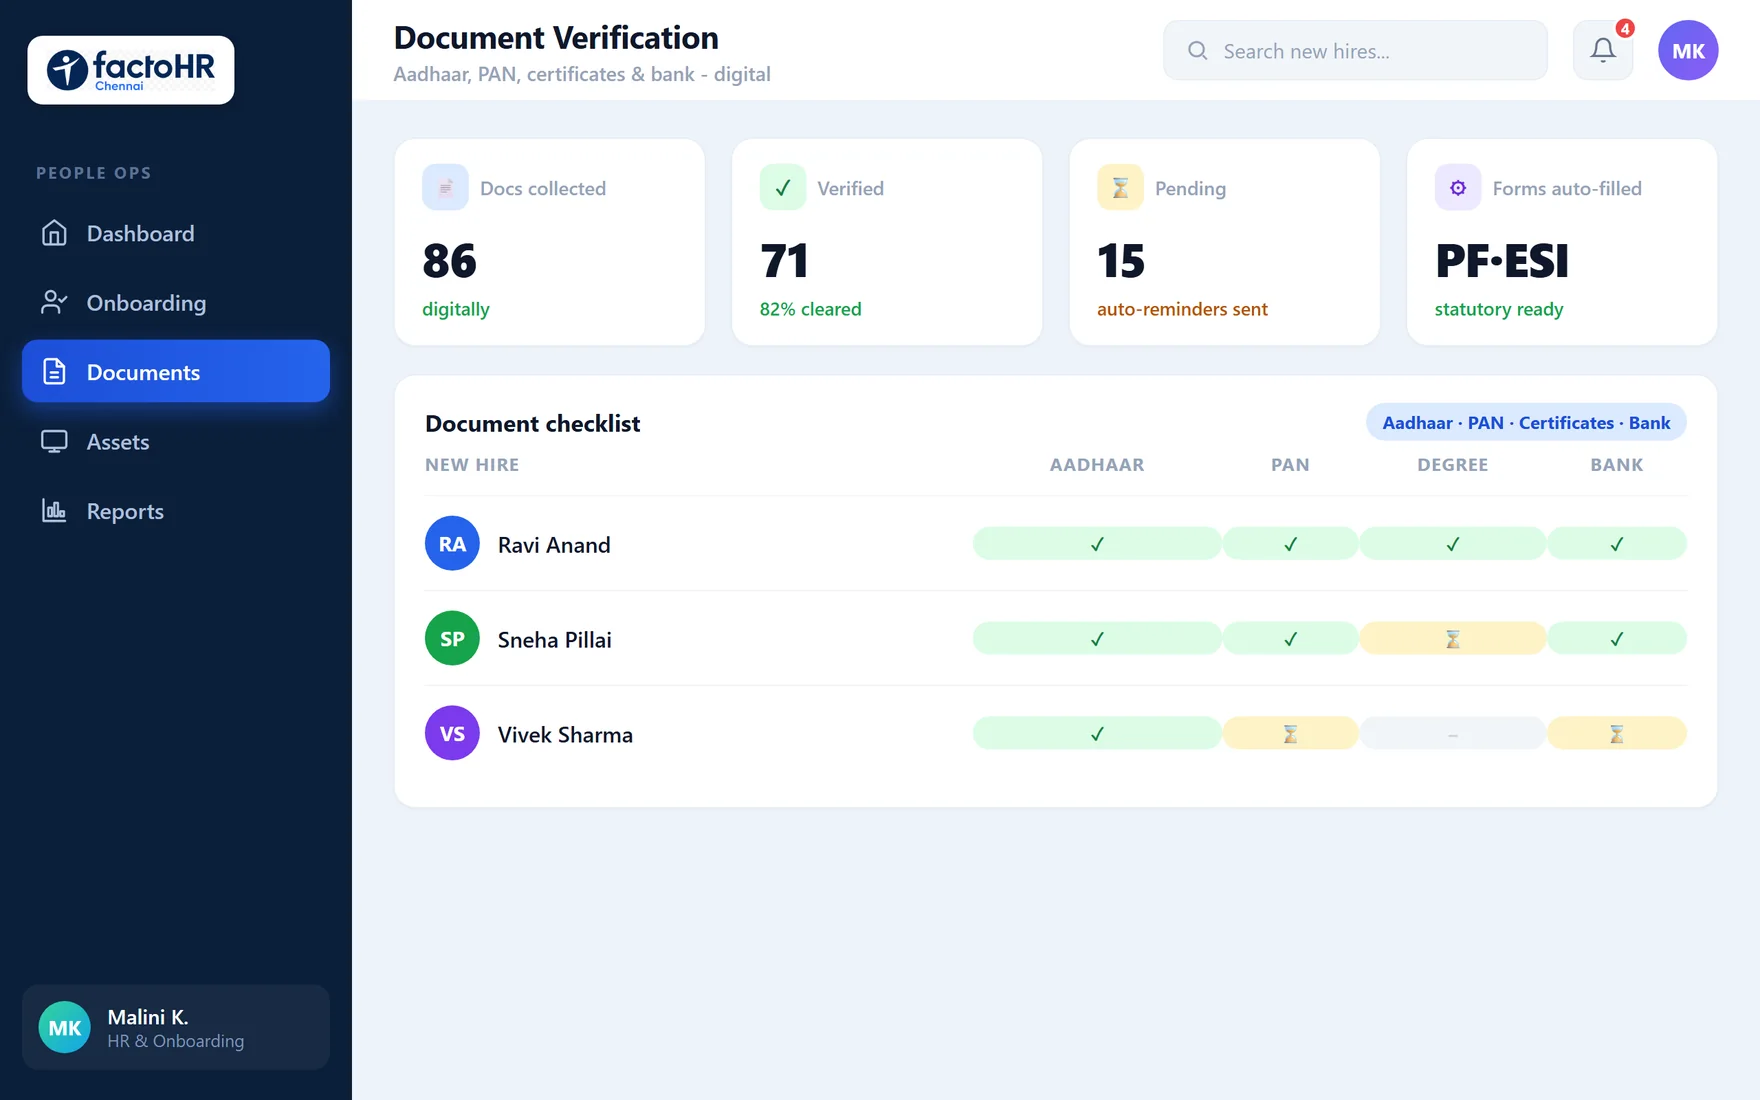Screen dimensions: 1760x1100
Task: Open the Forms auto-filled PF·ESI card
Action: (x=1562, y=242)
